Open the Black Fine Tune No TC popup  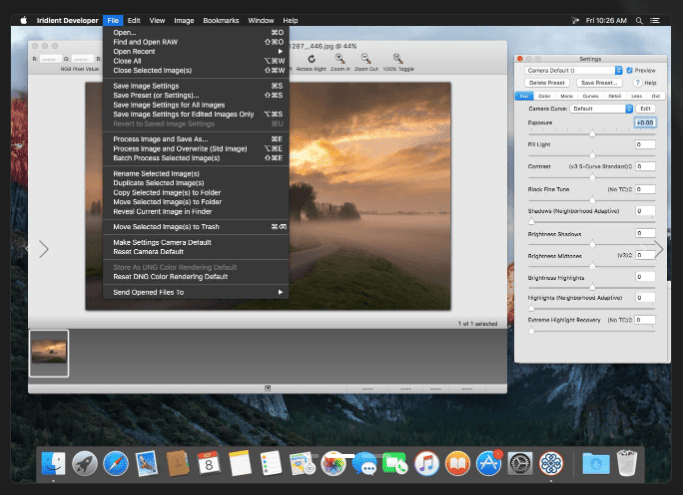point(620,189)
